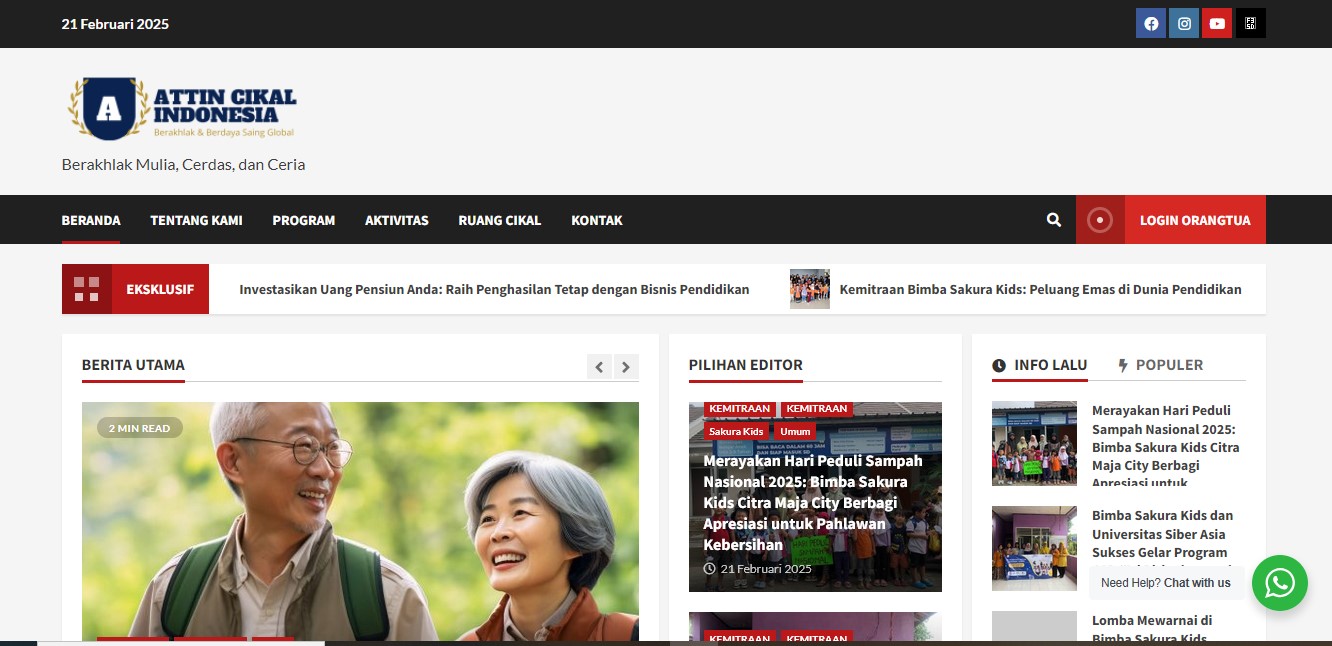Click the Attin Cikal Indonesia logo
Screen dimensions: 1332x646
[x=183, y=108]
